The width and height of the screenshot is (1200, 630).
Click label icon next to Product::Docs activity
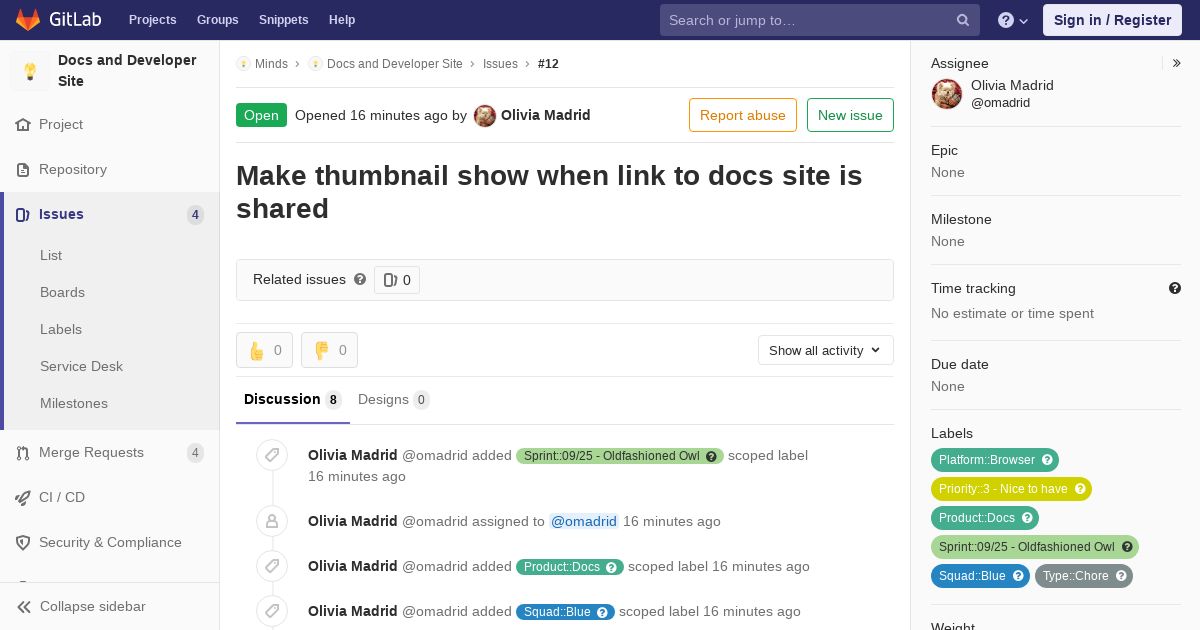pos(272,566)
